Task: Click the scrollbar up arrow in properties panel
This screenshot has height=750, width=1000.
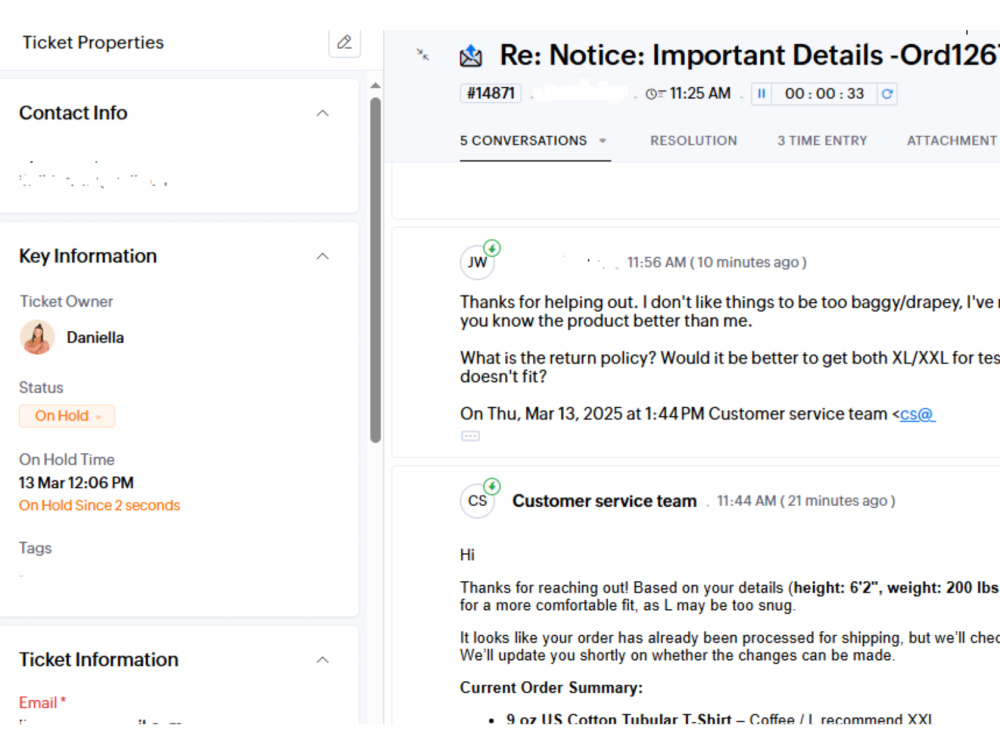Action: [x=376, y=85]
